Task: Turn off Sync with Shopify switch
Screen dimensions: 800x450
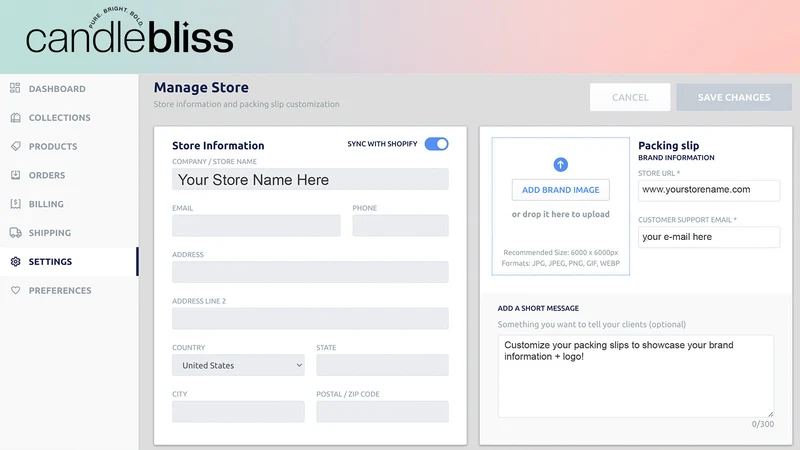Action: [x=436, y=144]
